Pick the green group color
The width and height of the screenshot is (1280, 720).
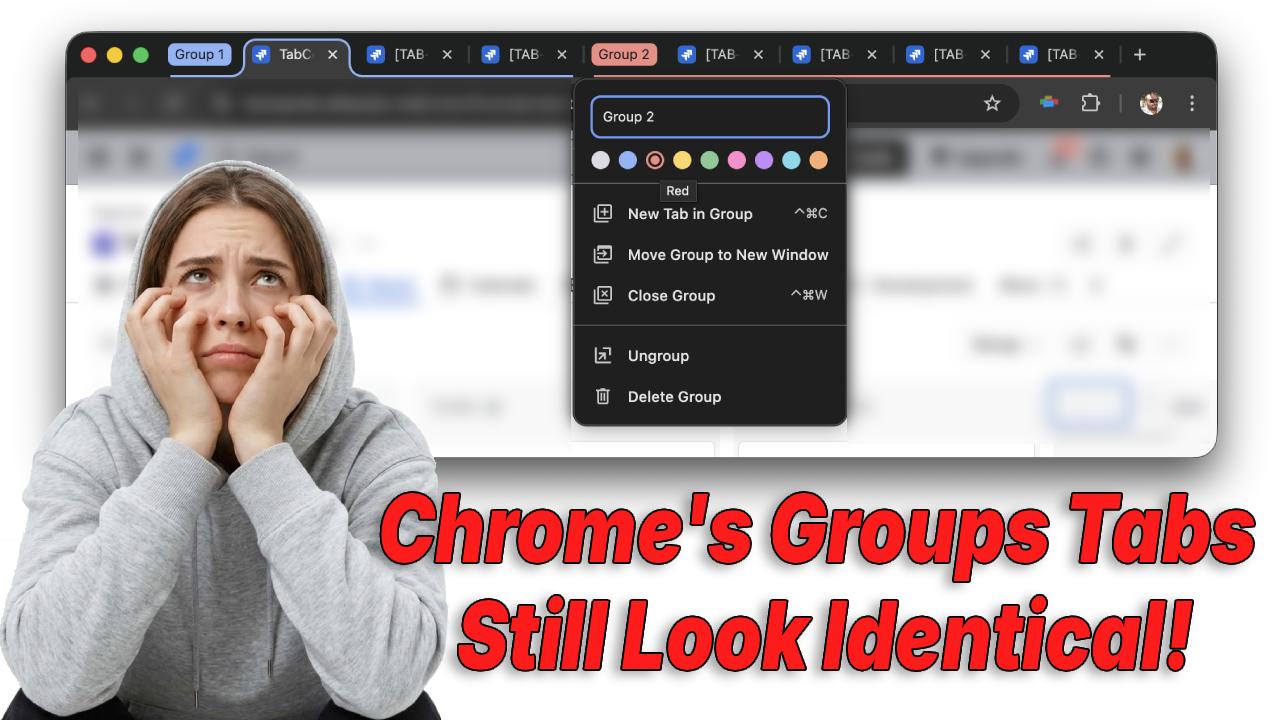click(x=710, y=160)
